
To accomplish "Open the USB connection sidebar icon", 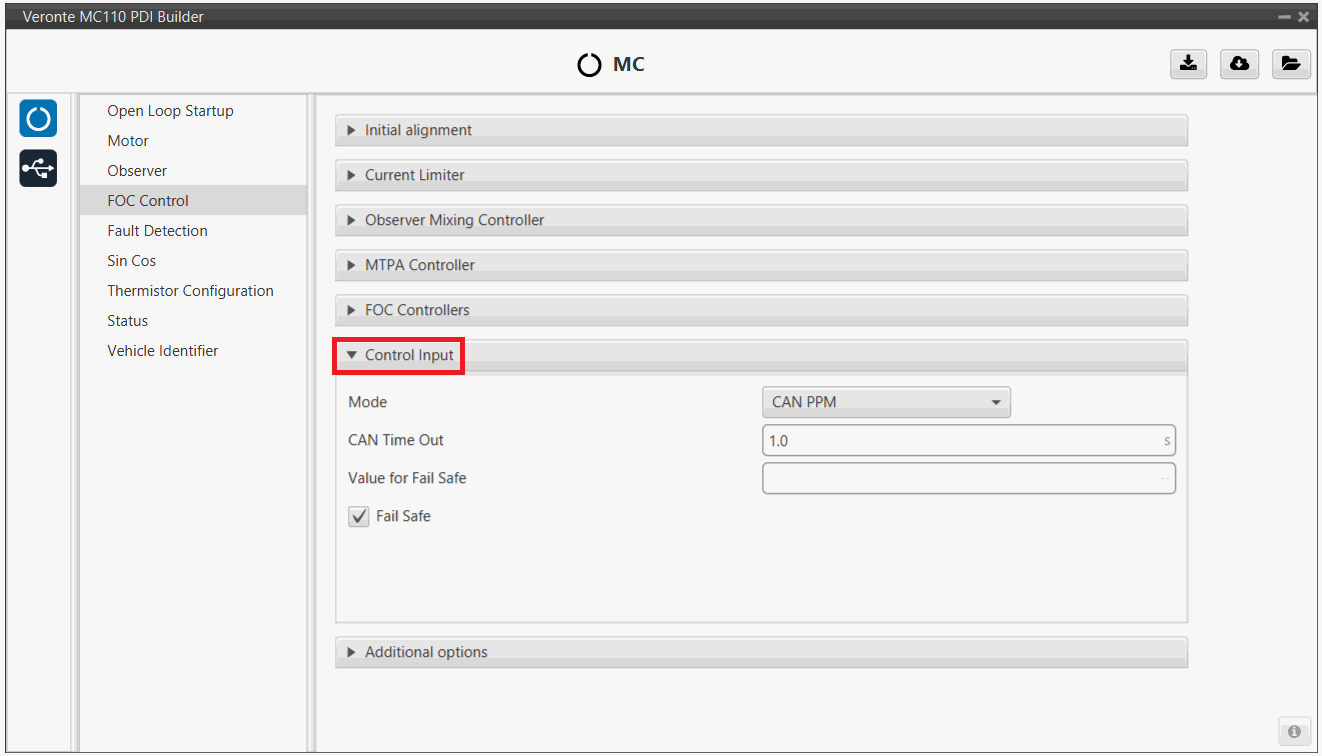I will [38, 168].
